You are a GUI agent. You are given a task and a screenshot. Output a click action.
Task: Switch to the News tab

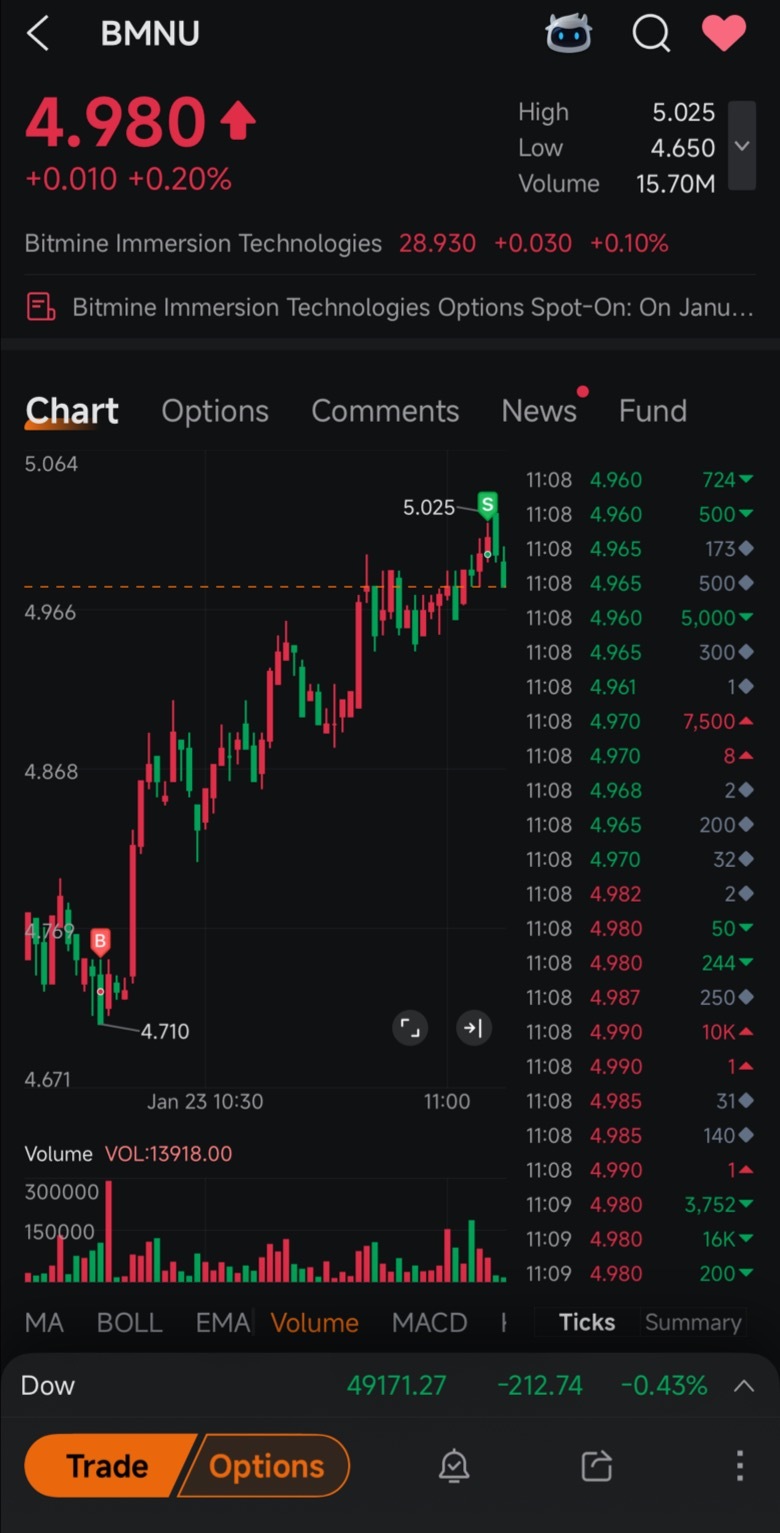coord(539,411)
